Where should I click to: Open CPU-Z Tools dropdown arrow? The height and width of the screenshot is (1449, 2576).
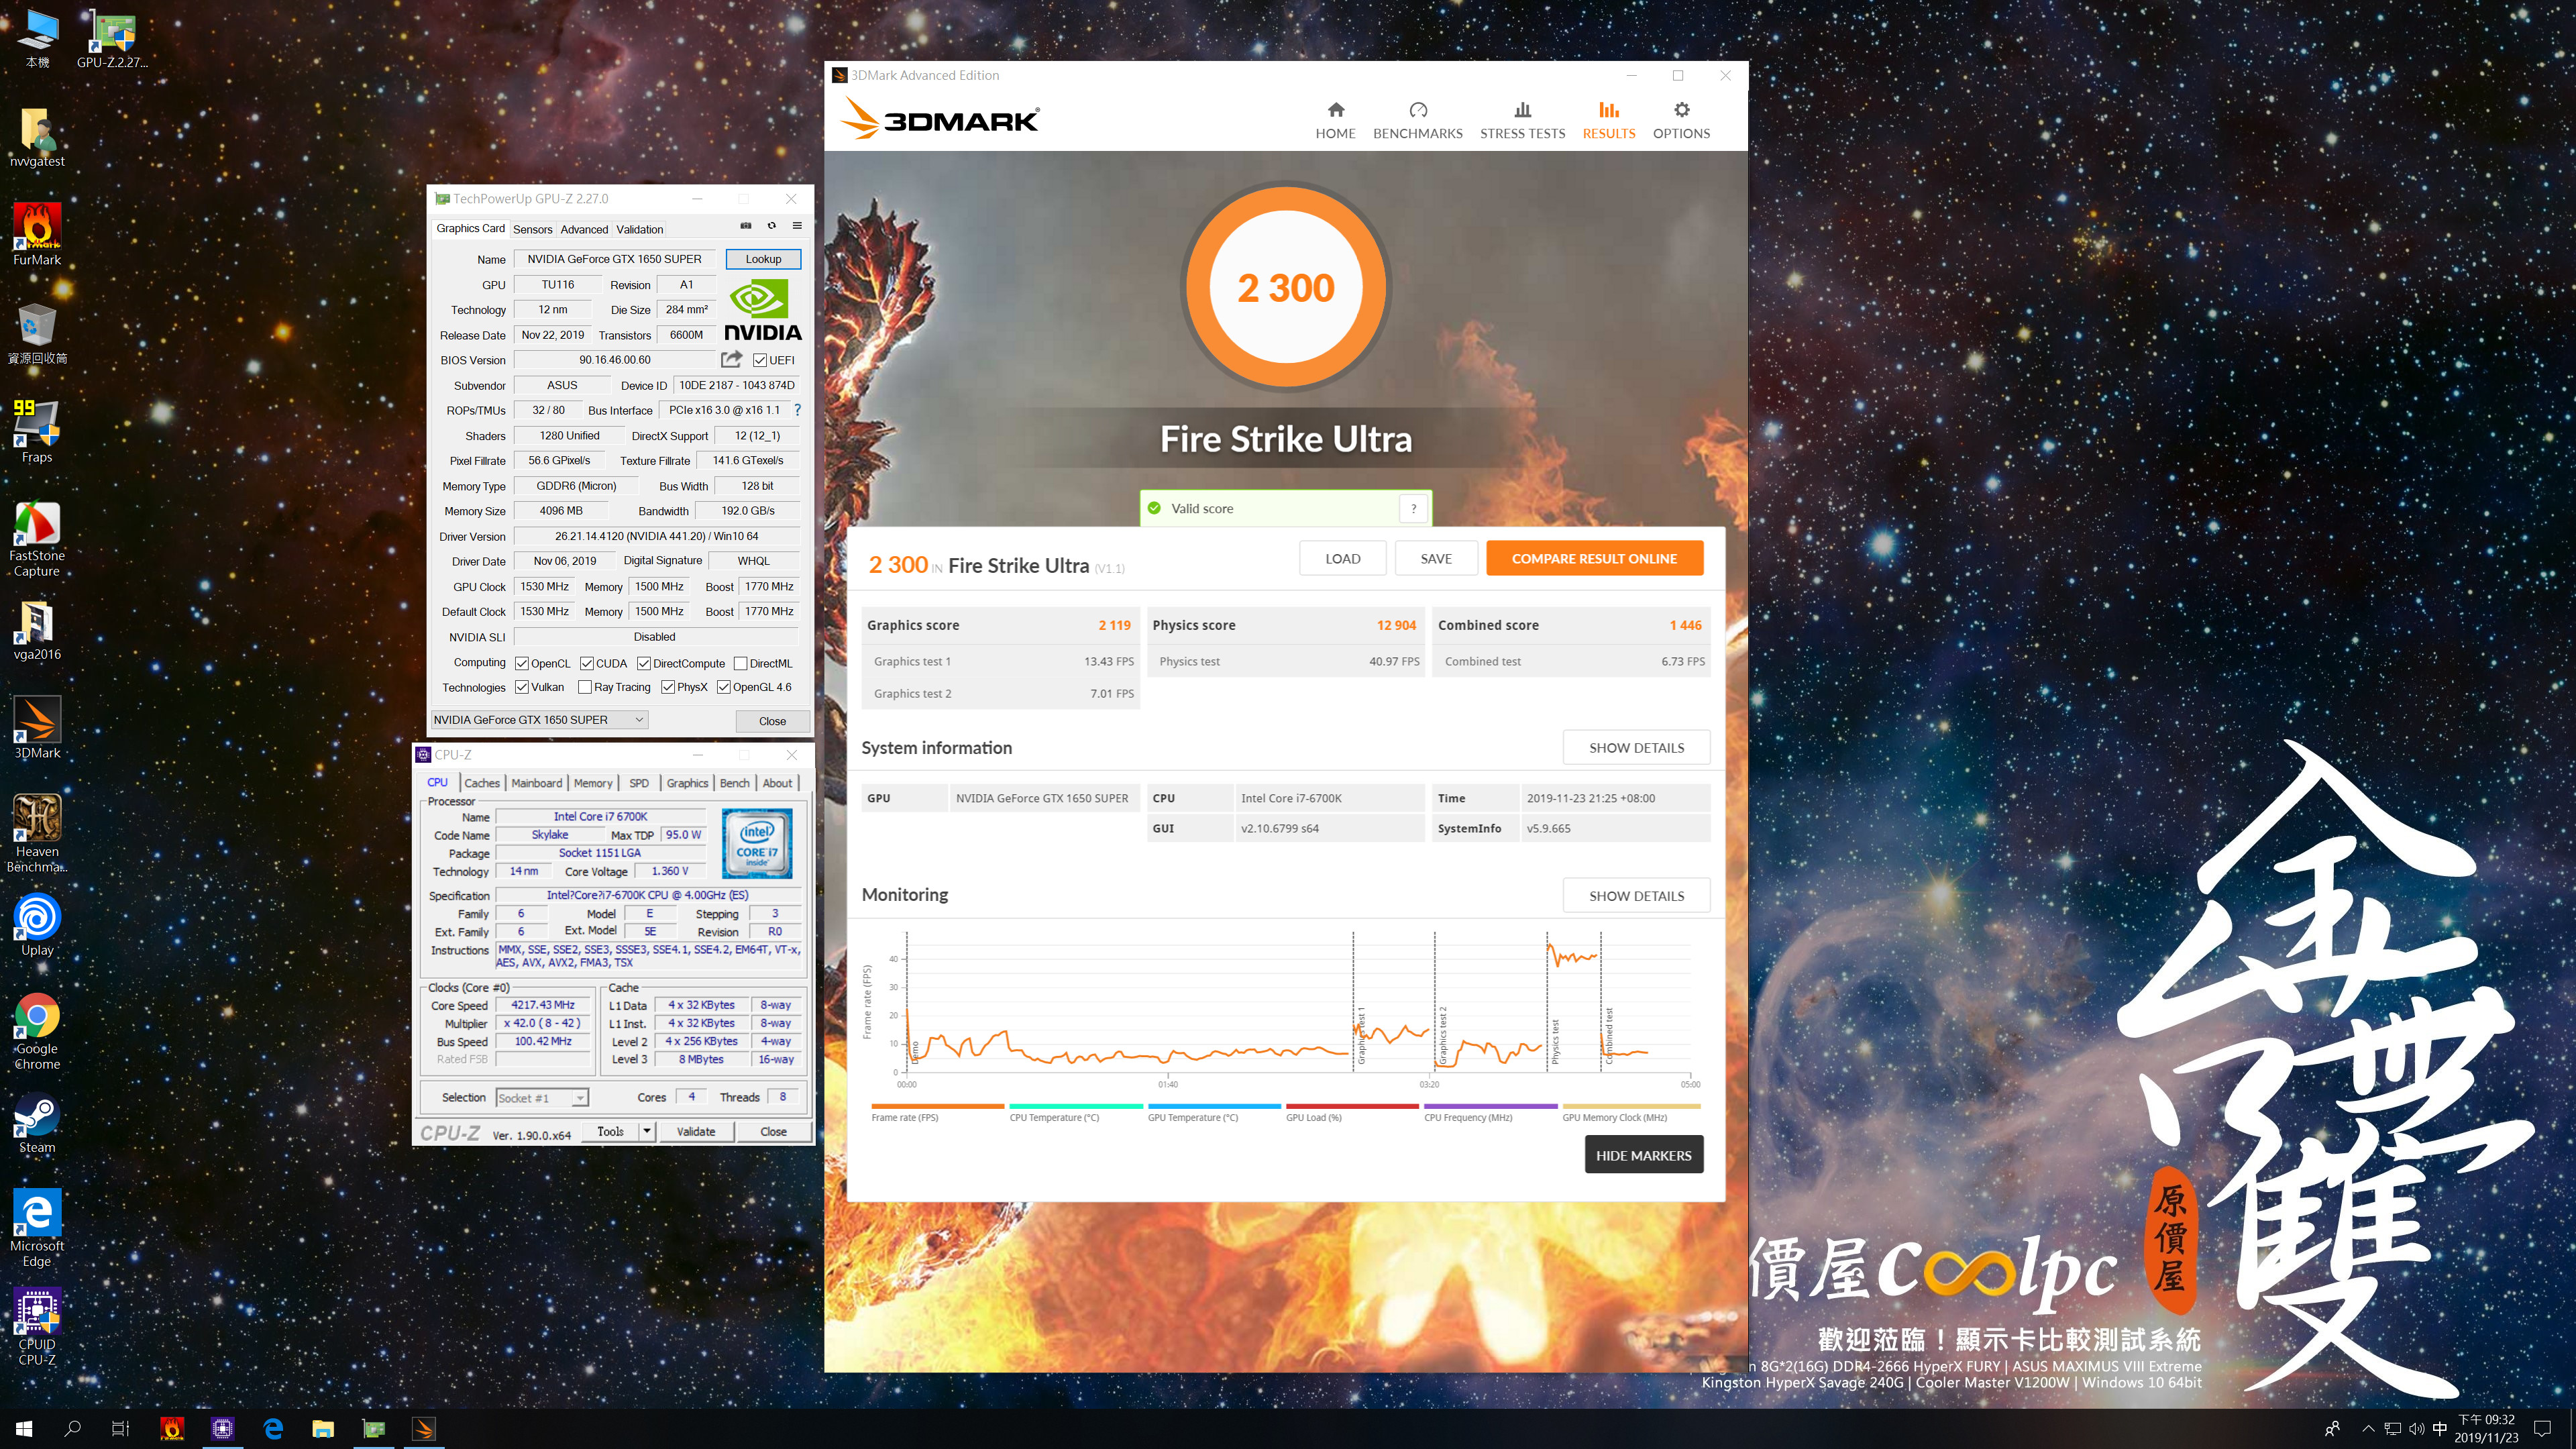pyautogui.click(x=648, y=1131)
